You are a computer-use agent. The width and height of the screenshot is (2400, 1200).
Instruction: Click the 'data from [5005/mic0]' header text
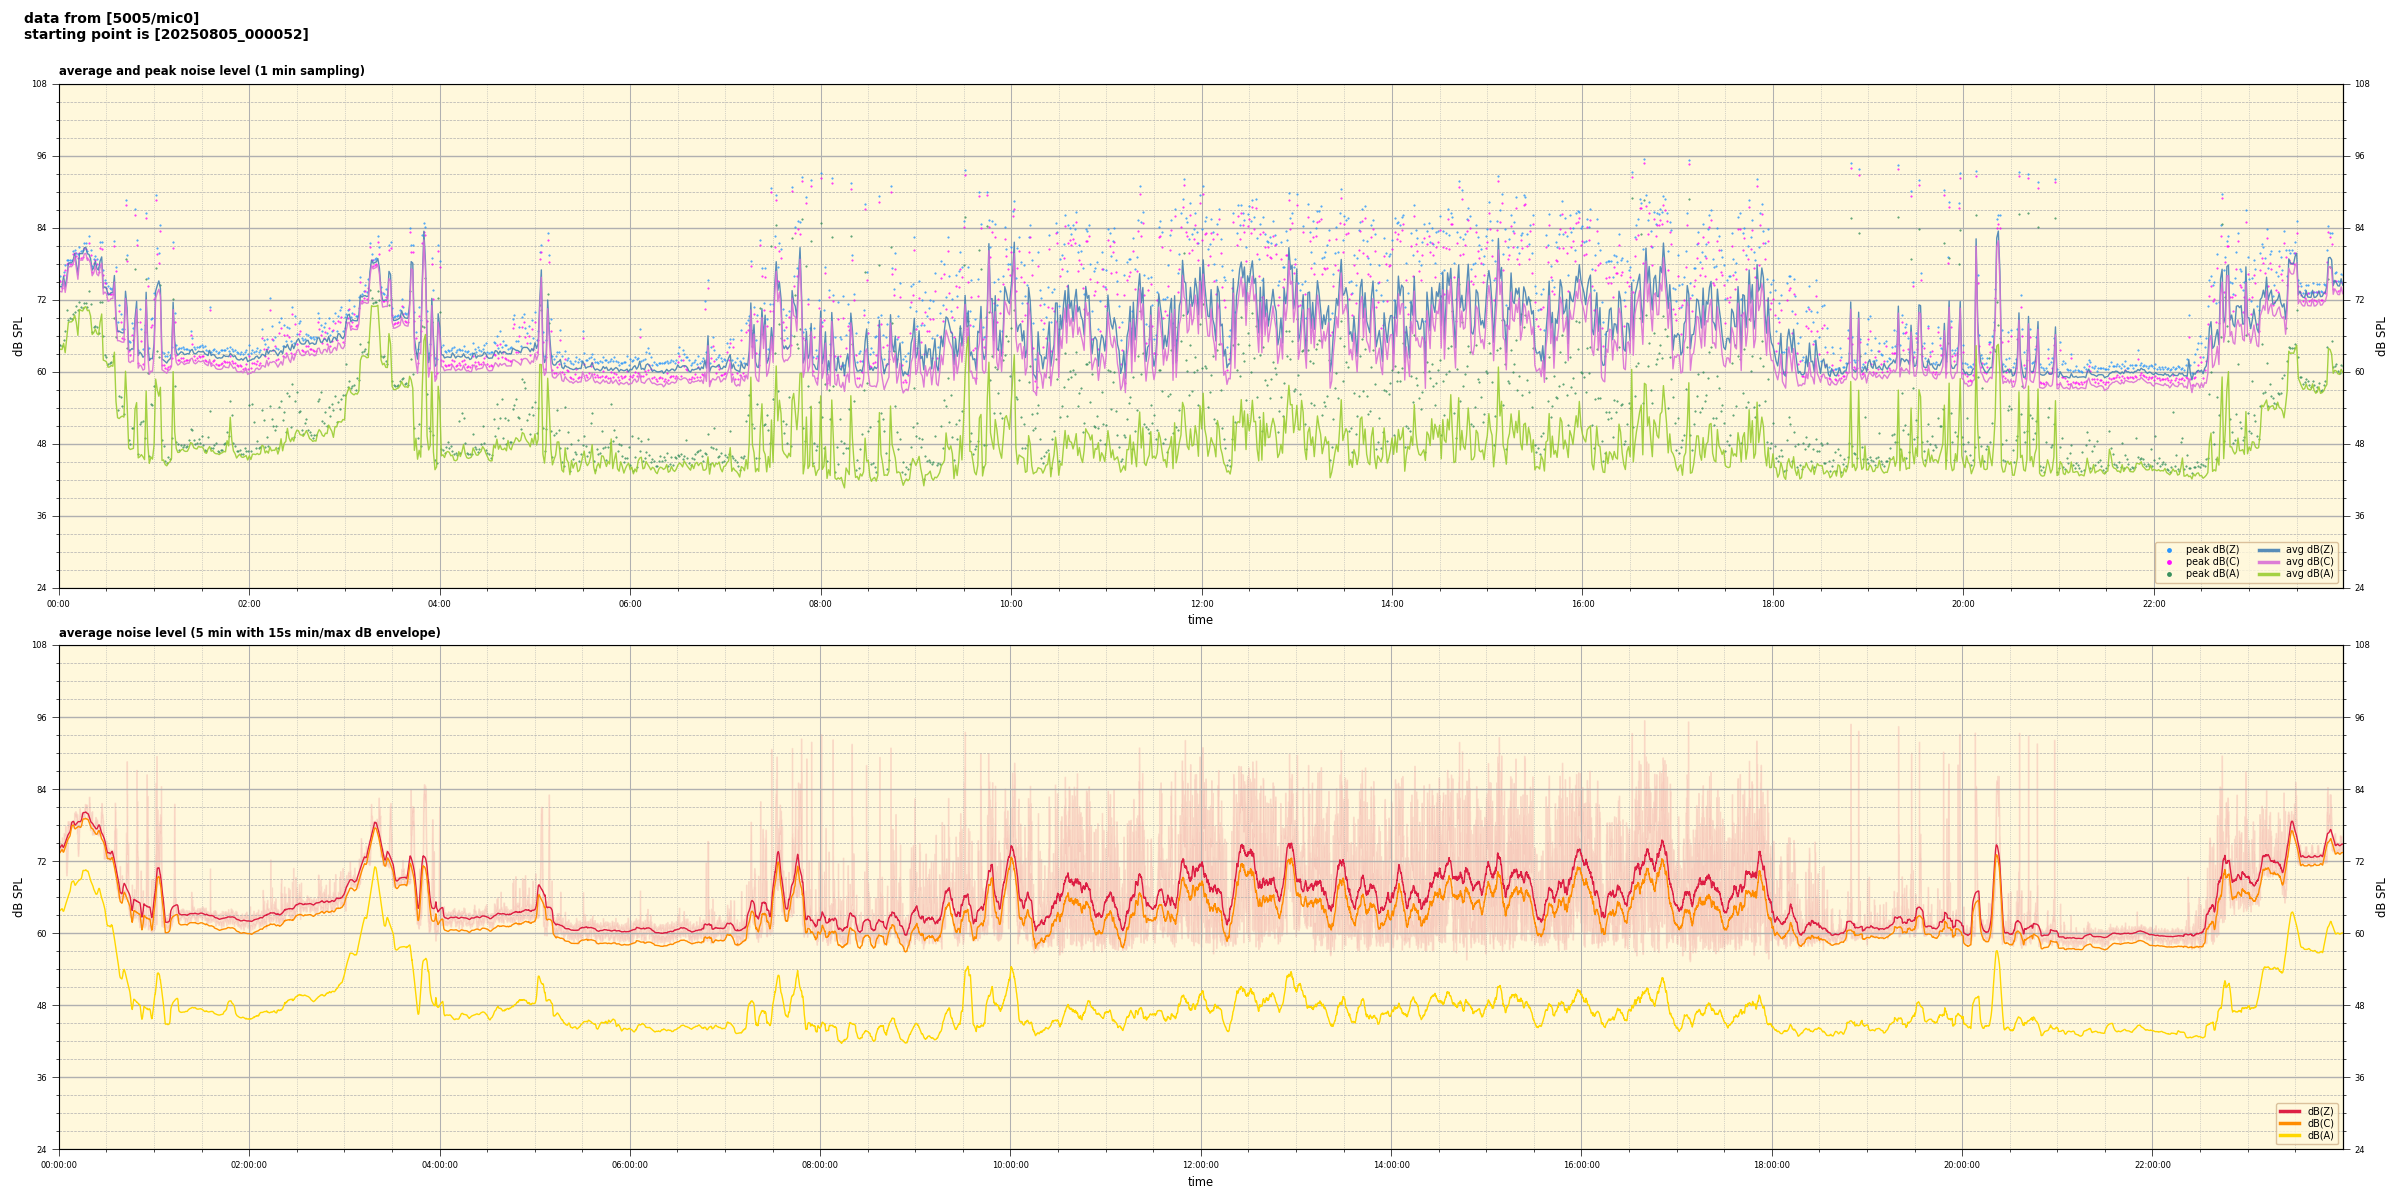pos(111,18)
